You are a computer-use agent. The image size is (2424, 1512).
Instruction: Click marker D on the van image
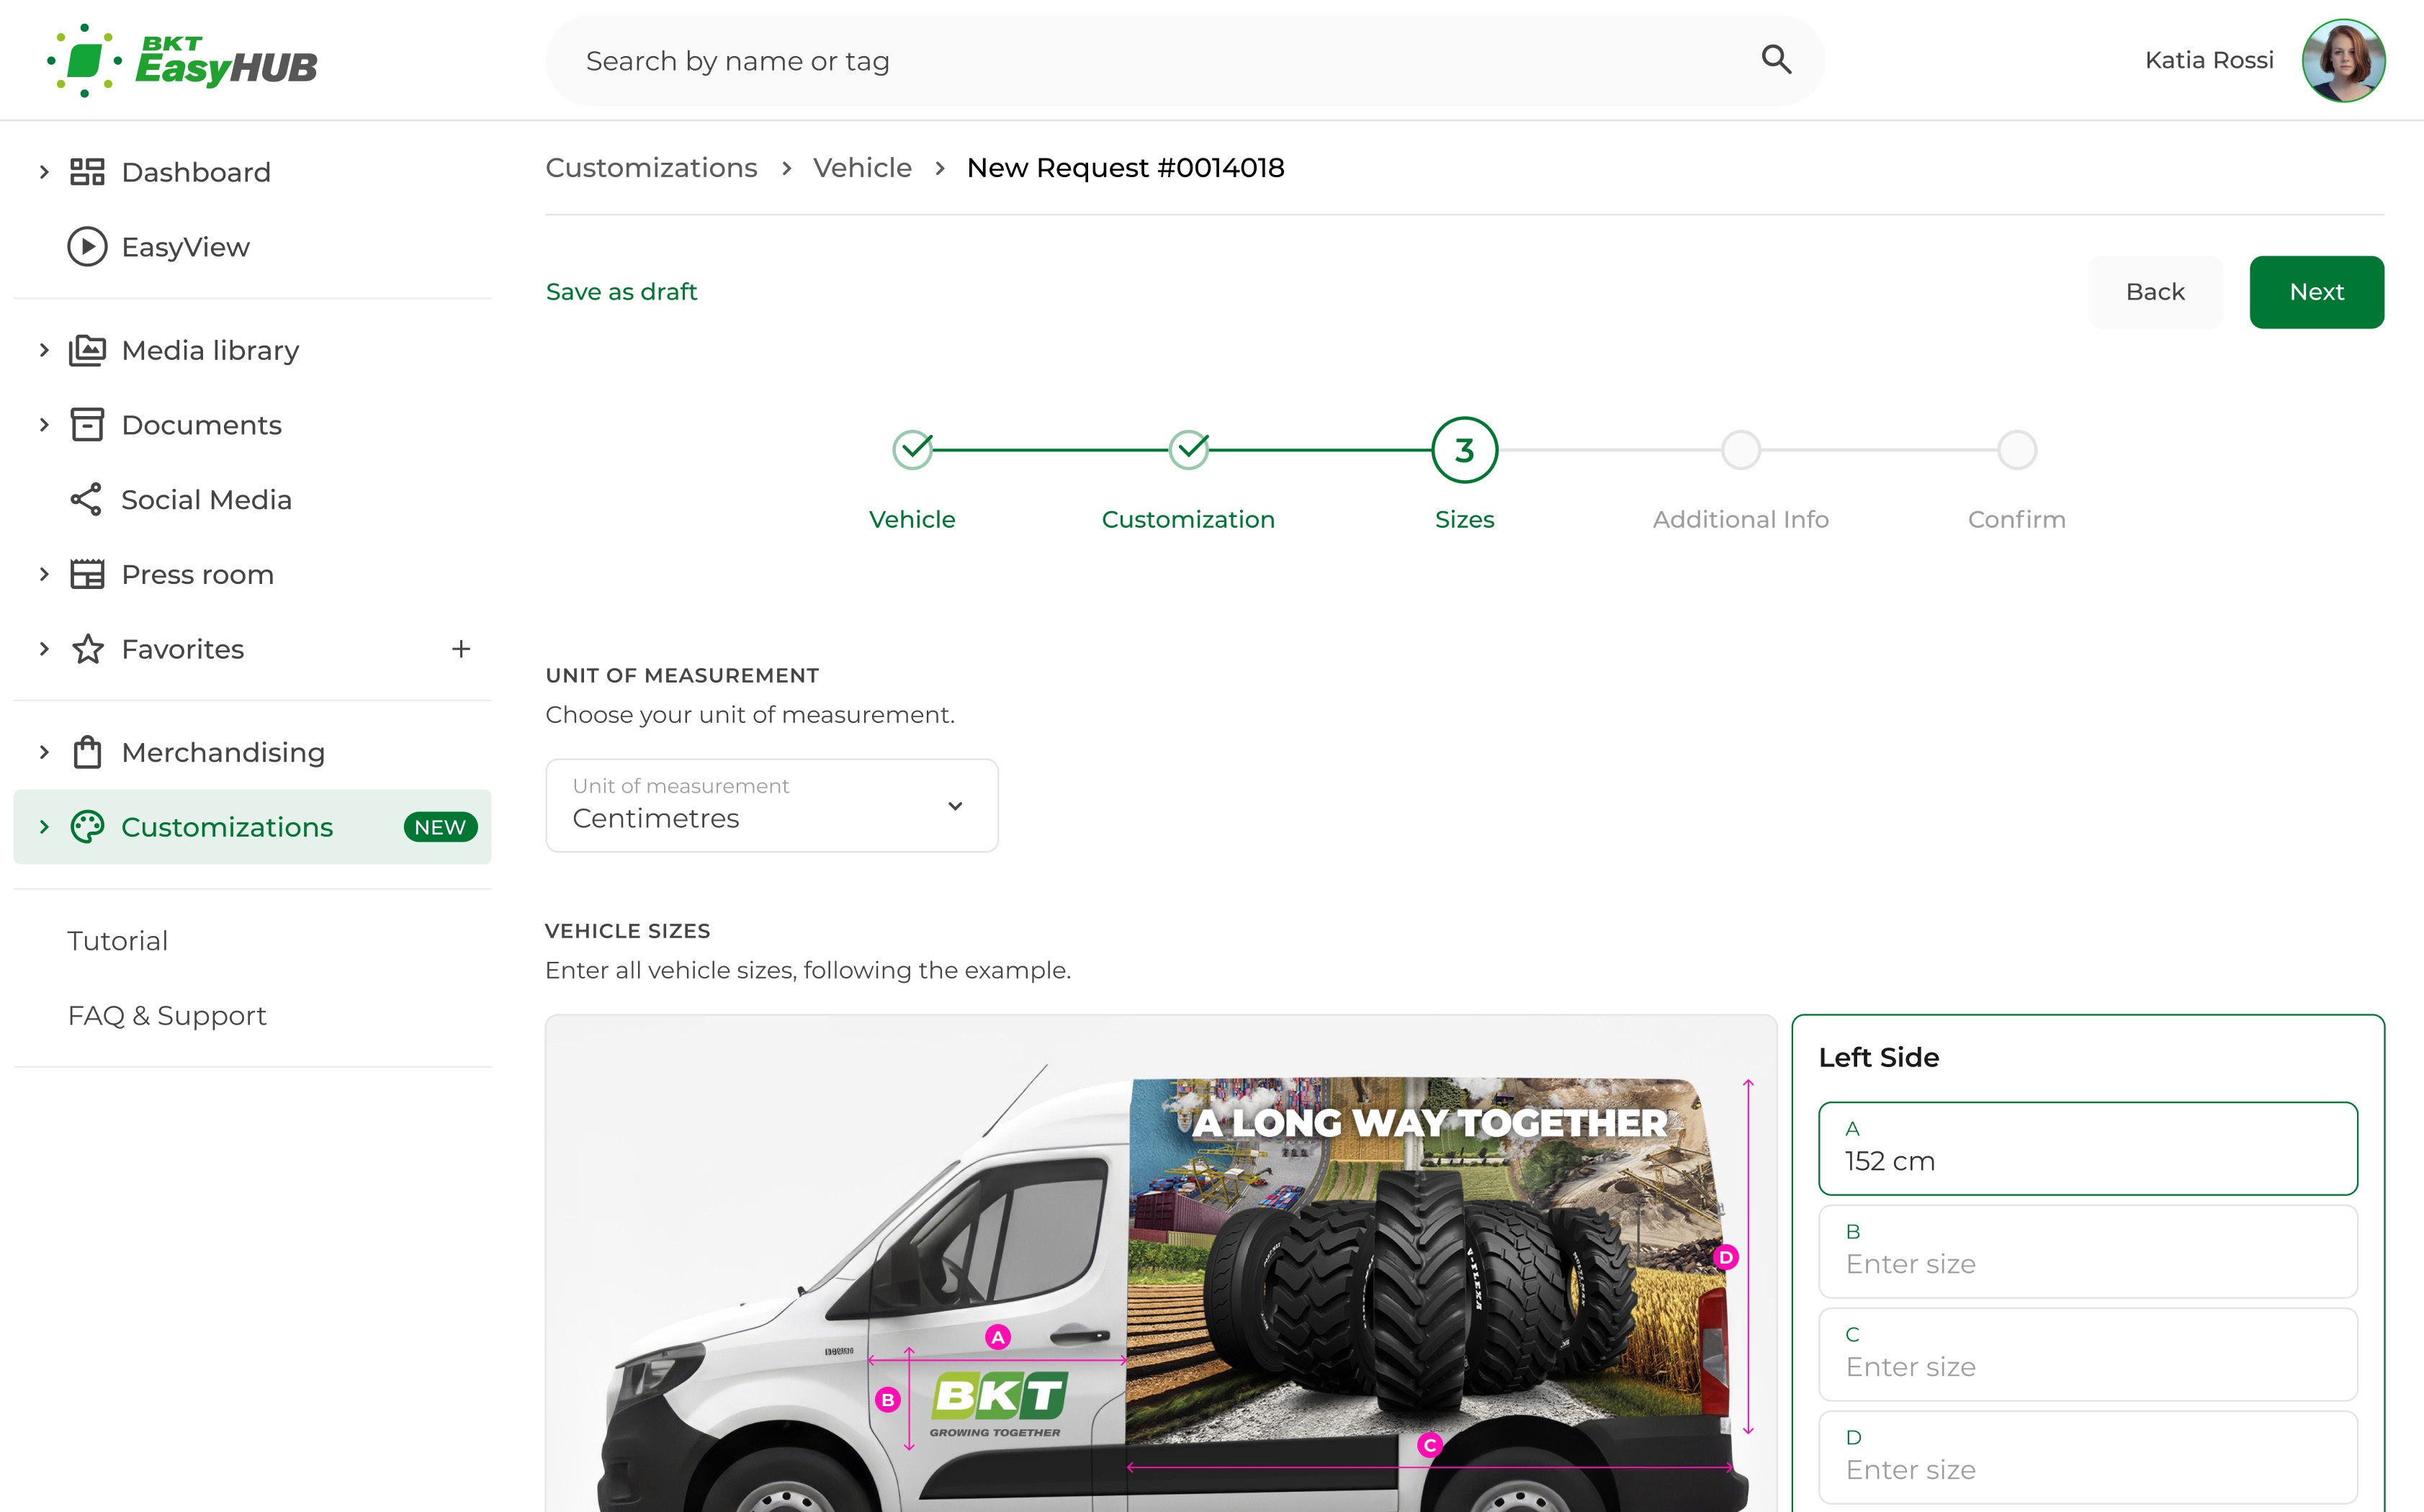click(1725, 1257)
